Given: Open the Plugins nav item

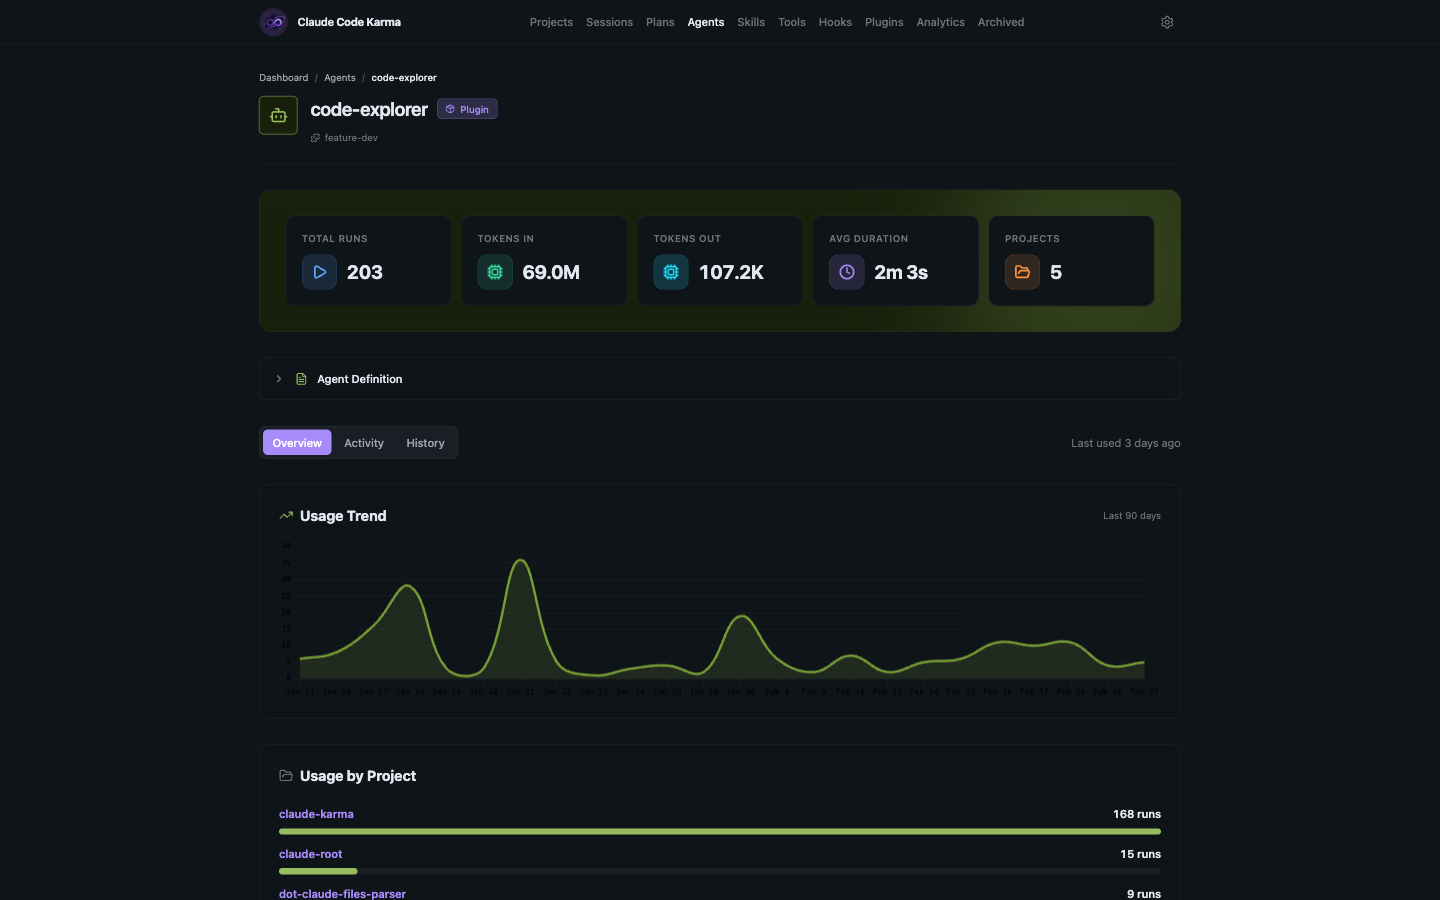Looking at the screenshot, I should coord(884,22).
